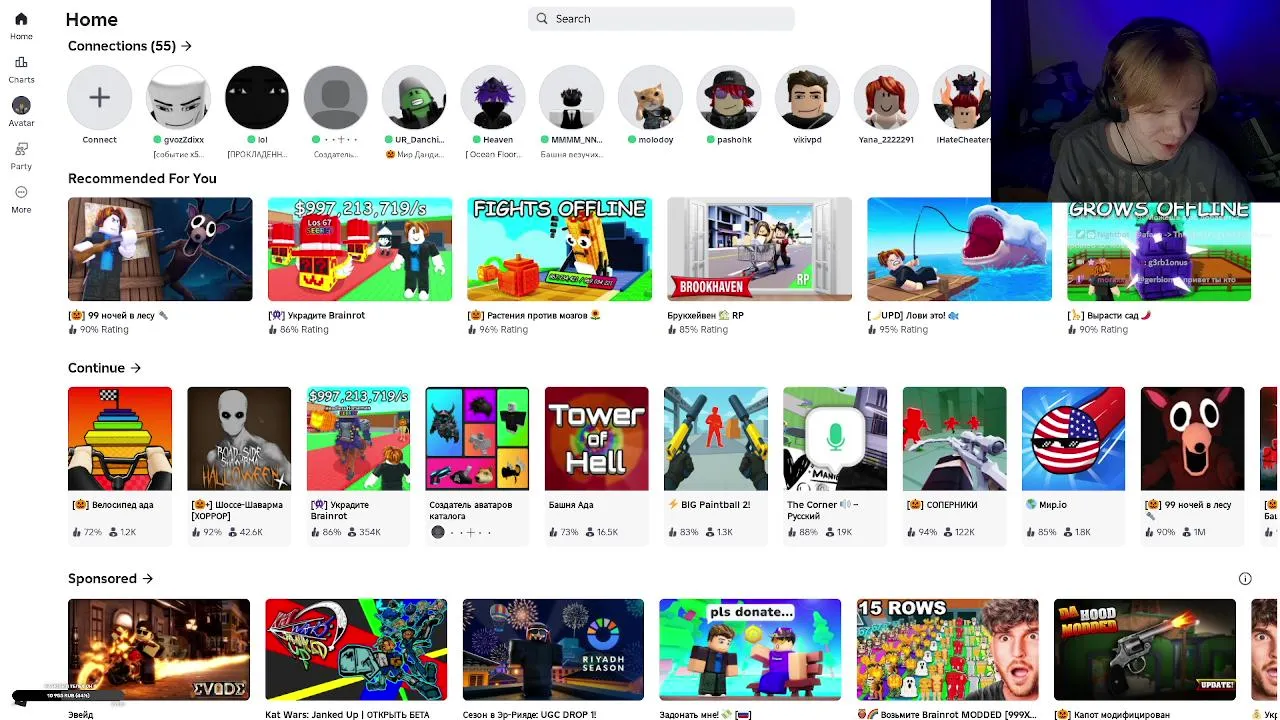1280x720 pixels.
Task: Open vikivpd connection avatar
Action: pyautogui.click(x=808, y=97)
